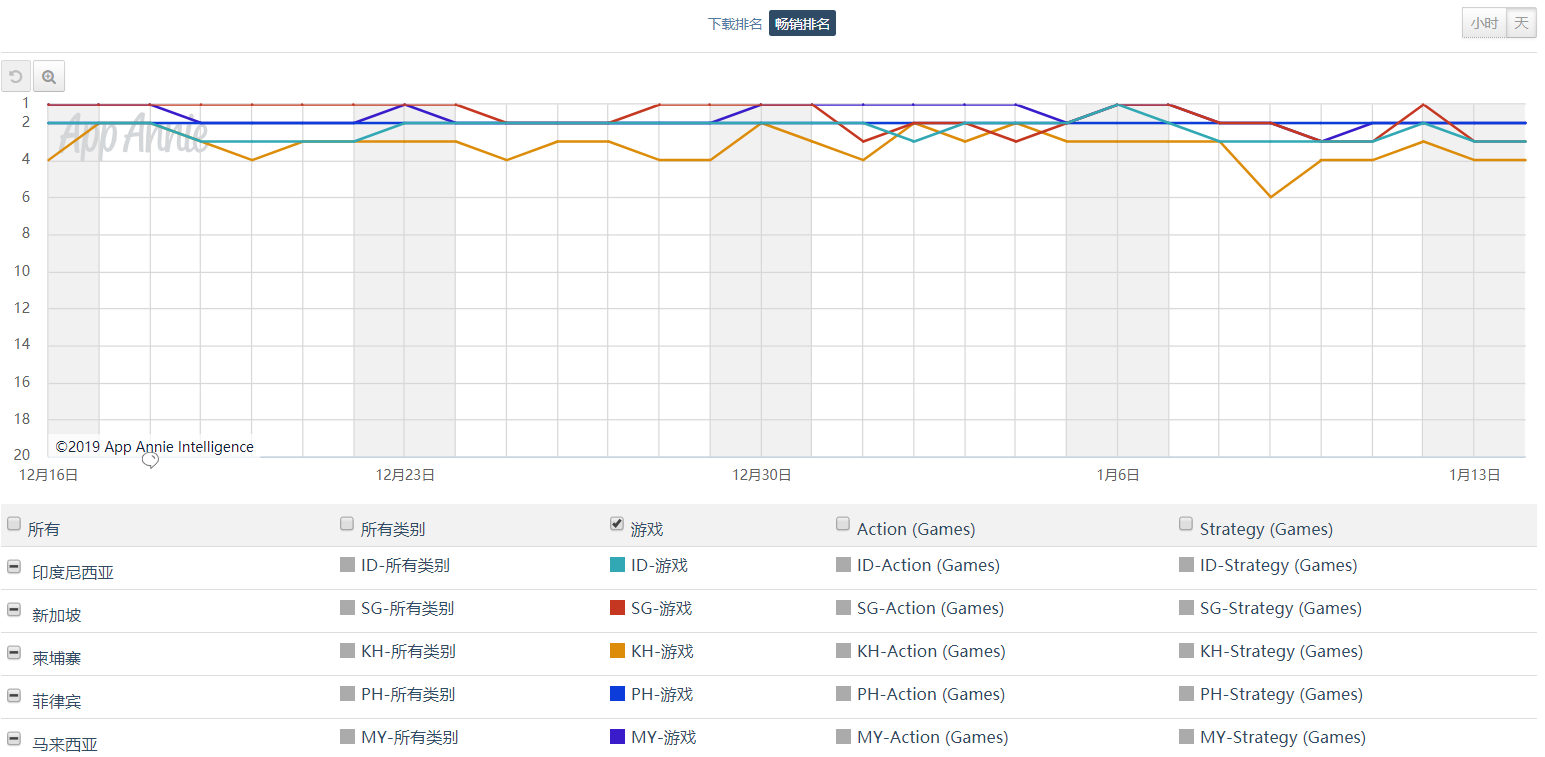Enable the Action (Games) checkbox
1545x757 pixels.
click(843, 523)
